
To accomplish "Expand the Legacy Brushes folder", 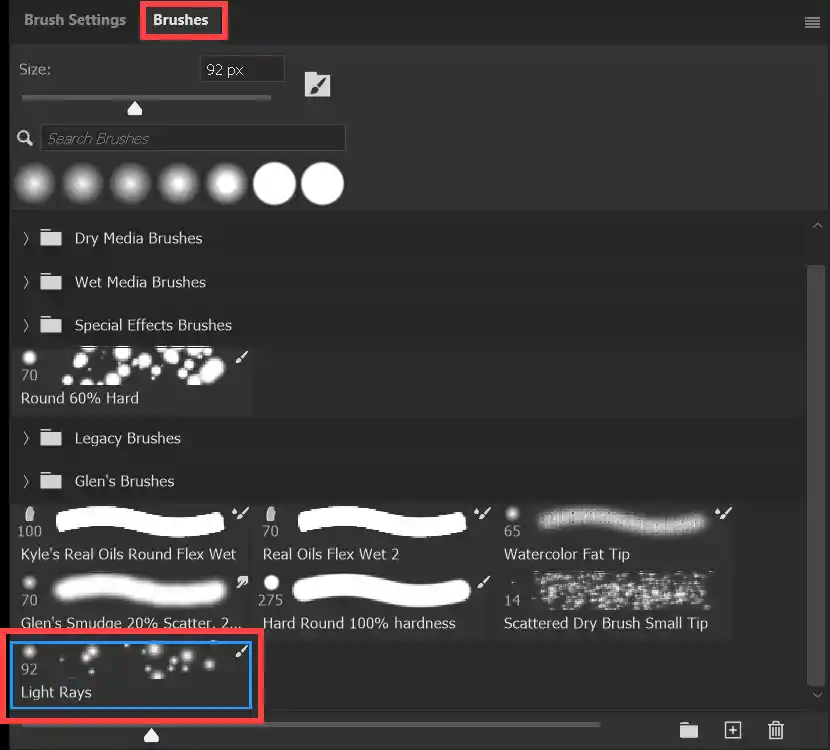I will click(27, 438).
